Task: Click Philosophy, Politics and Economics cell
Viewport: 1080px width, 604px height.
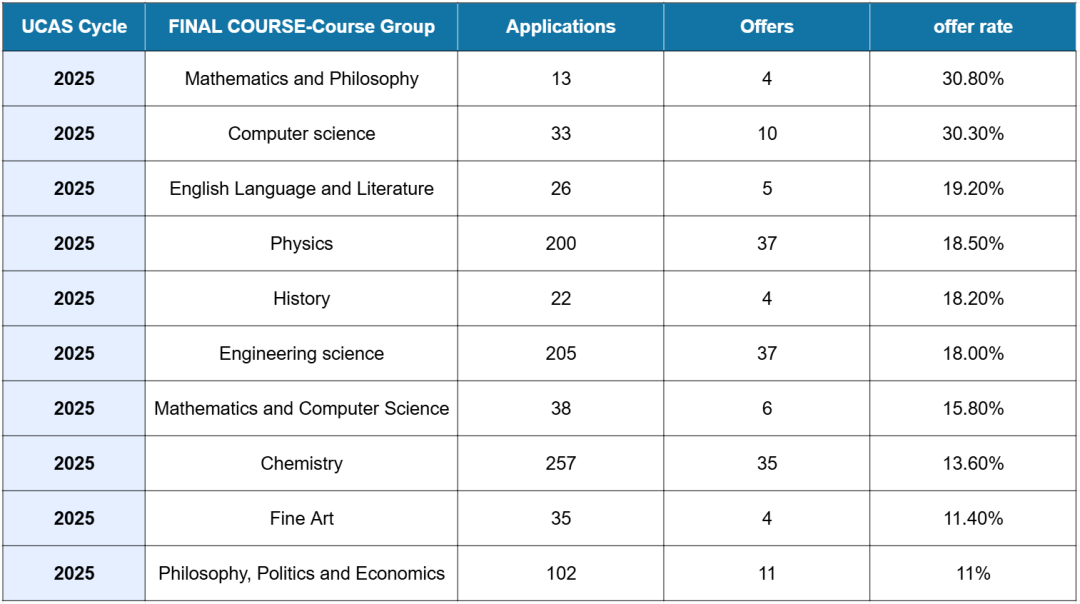Action: point(301,574)
